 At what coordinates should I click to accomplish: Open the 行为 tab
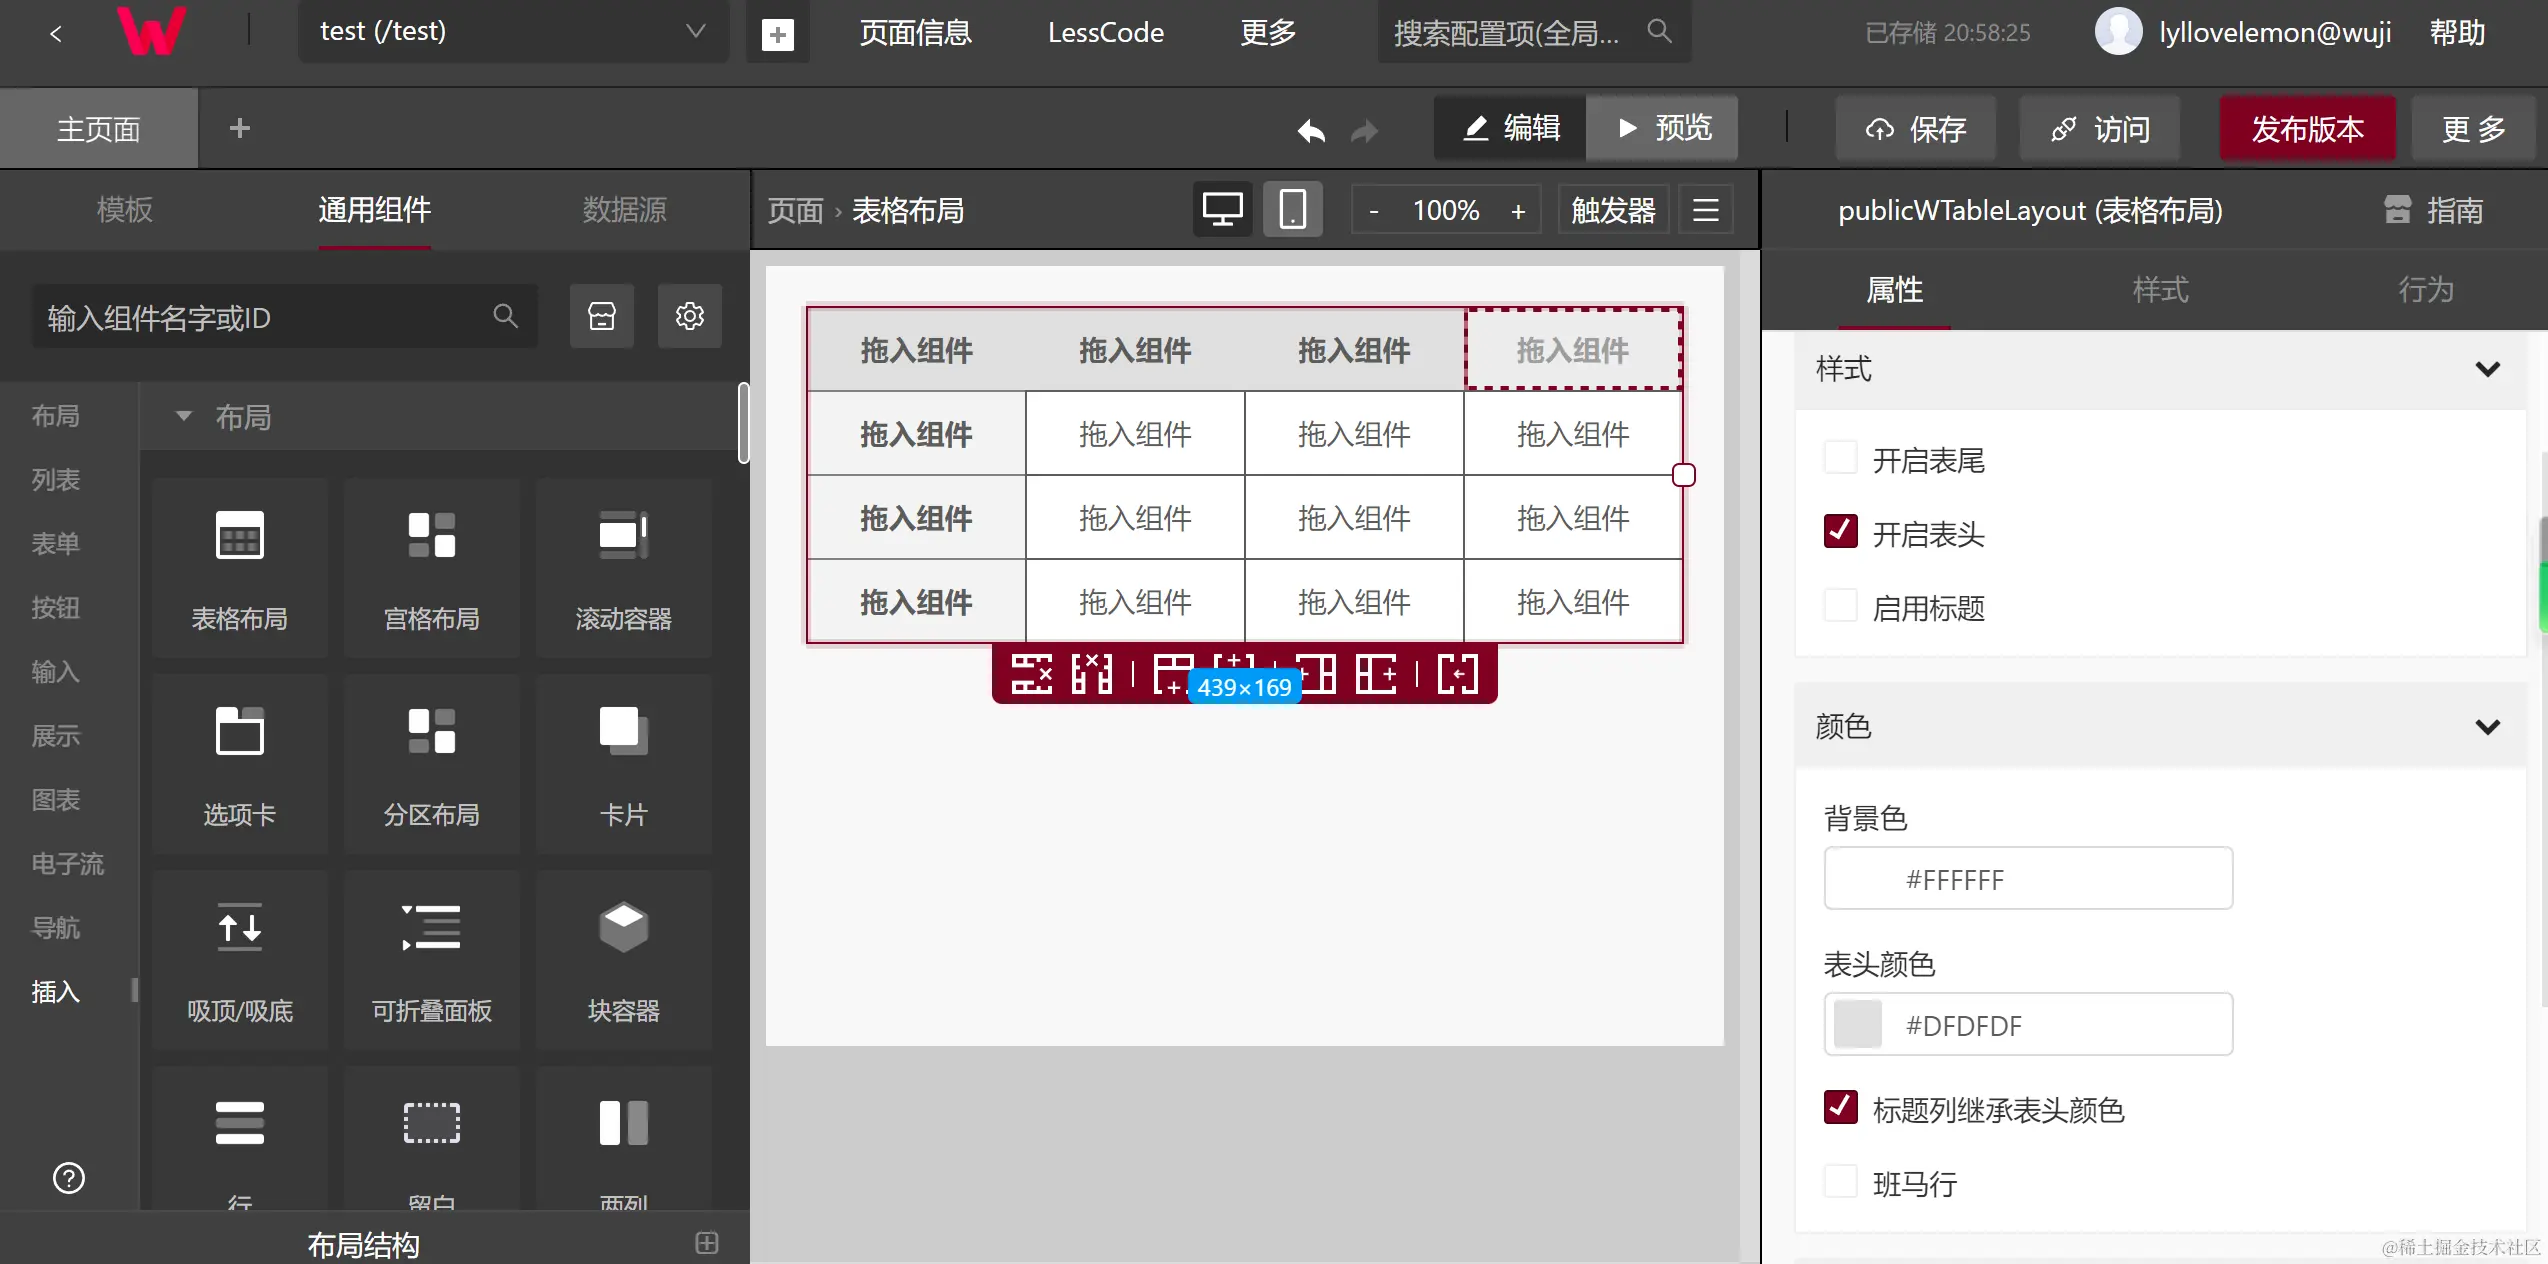[x=2425, y=290]
